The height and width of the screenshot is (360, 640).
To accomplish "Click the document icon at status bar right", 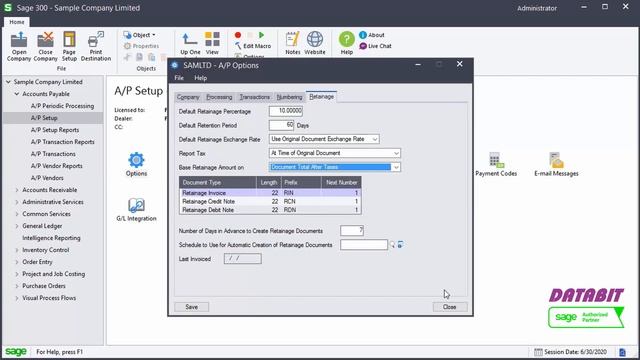I will [622, 352].
